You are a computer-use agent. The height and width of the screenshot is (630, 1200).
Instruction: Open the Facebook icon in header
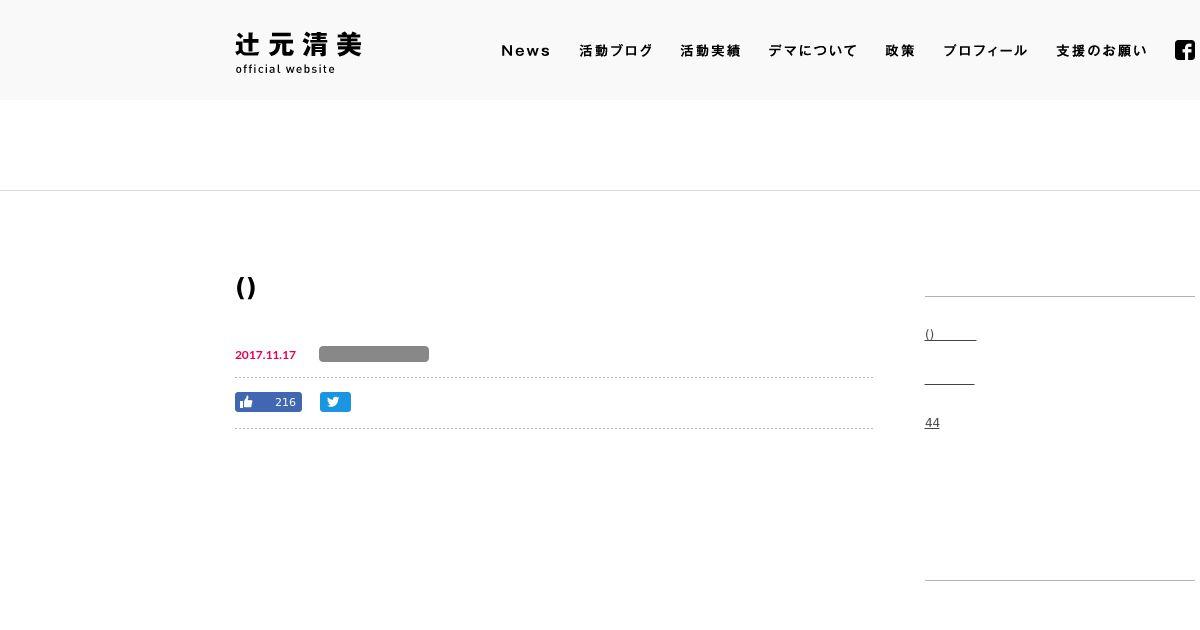pos(1185,50)
